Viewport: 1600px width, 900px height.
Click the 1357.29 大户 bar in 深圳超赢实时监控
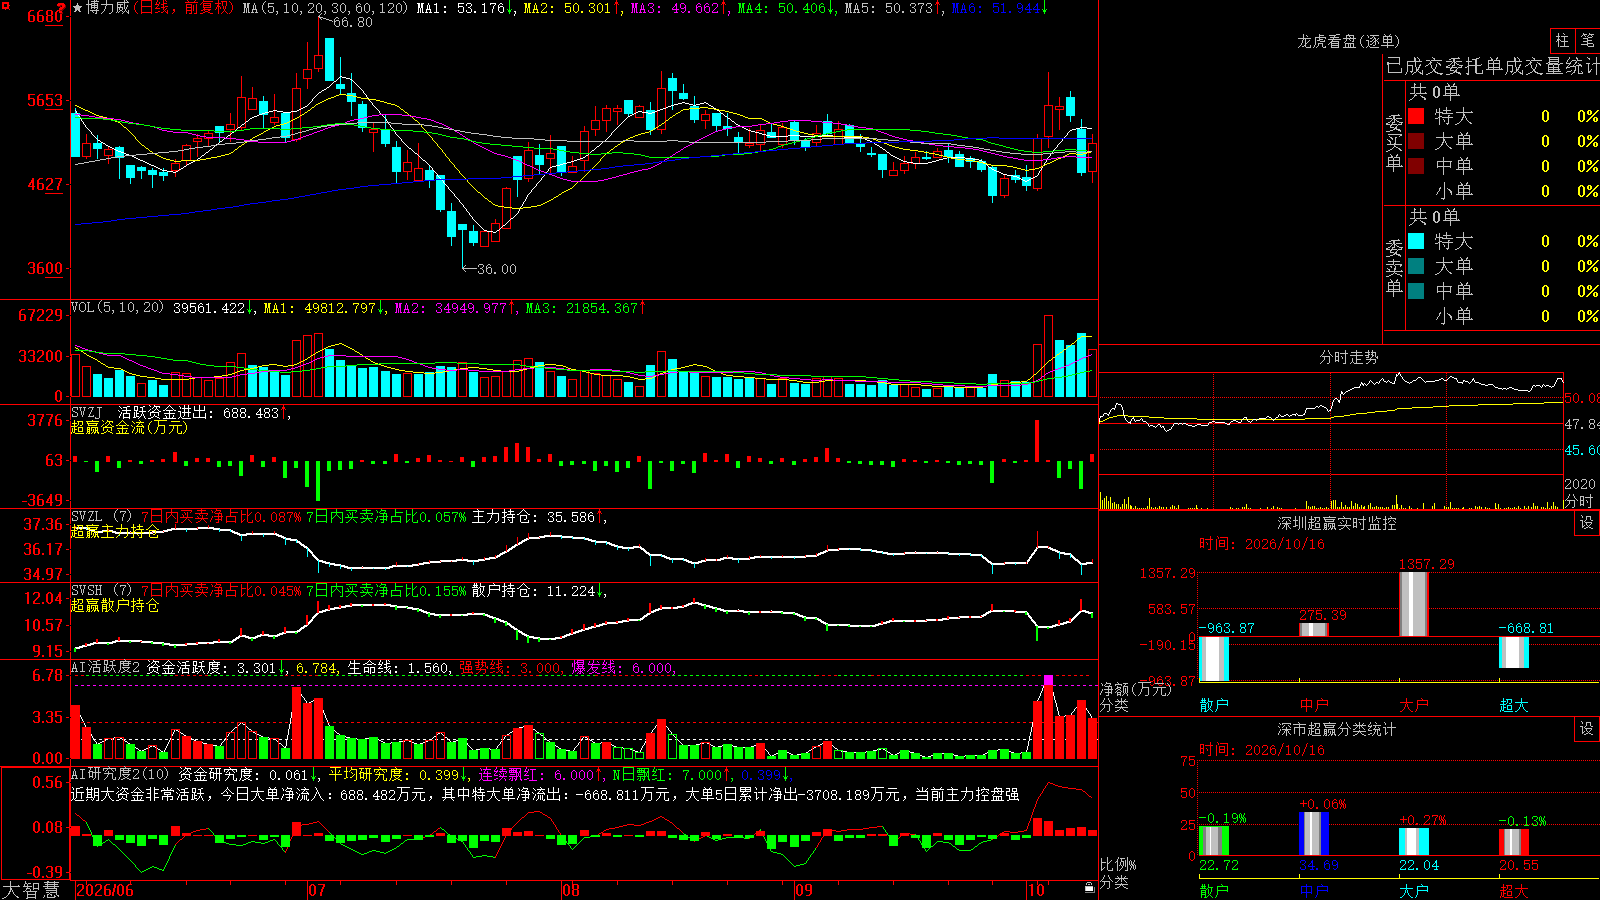(1413, 604)
